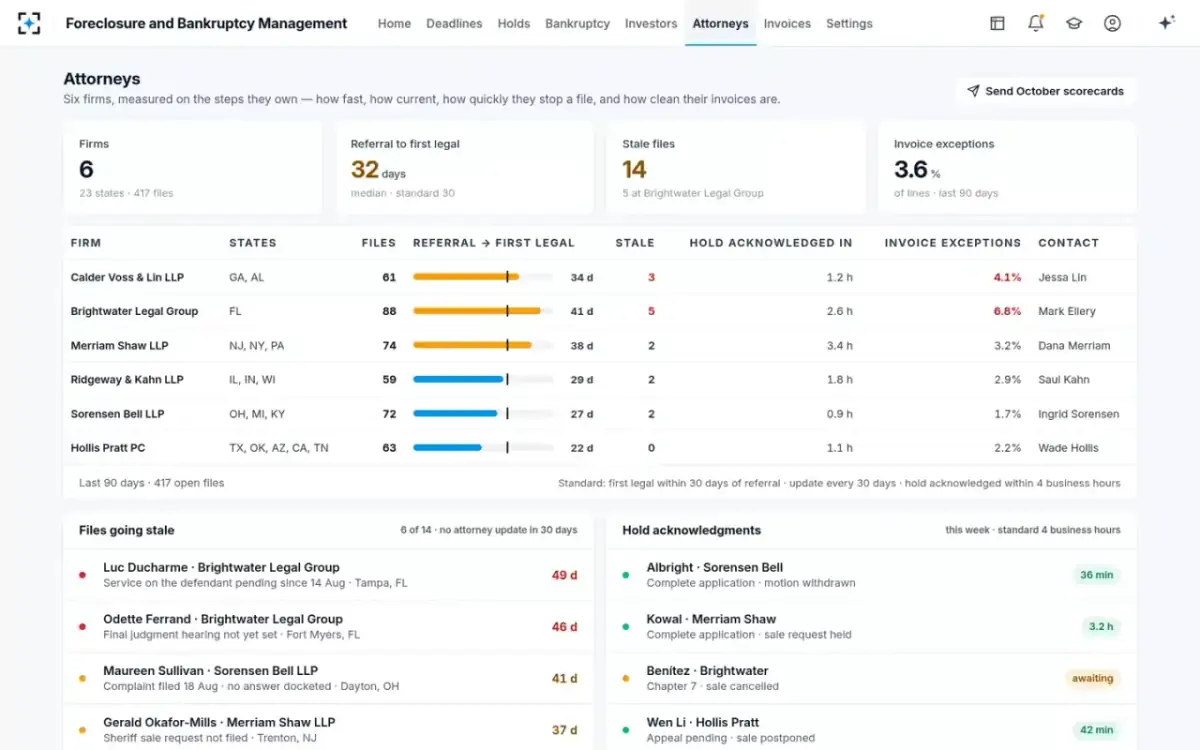This screenshot has width=1200, height=750.
Task: Open firm Hollis Pratt PC
Action: tap(108, 448)
